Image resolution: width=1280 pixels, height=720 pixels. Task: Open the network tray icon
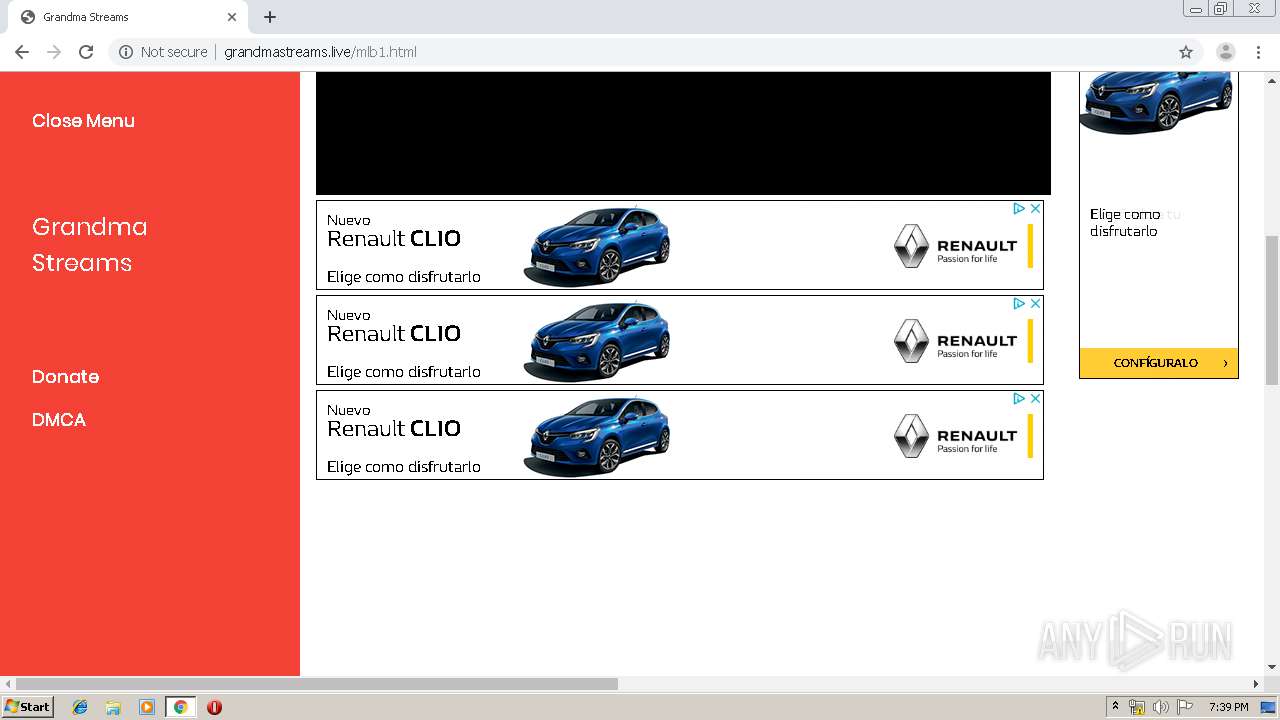coord(1137,707)
